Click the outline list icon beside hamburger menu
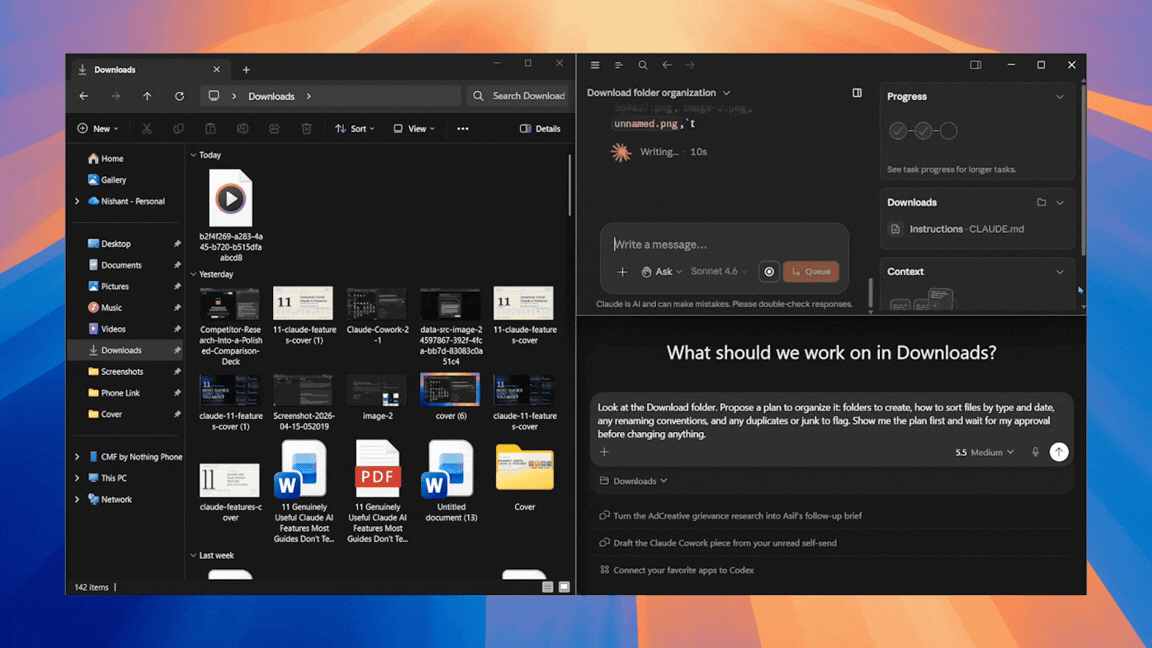This screenshot has height=648, width=1152. (x=619, y=65)
